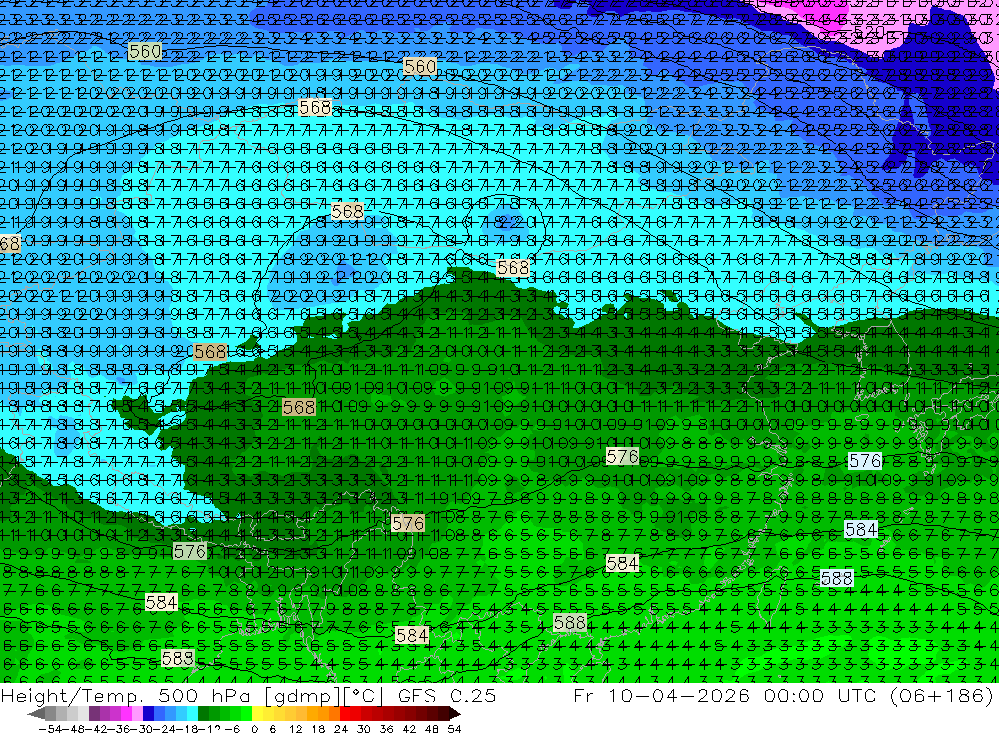Click the '-54' legend value
The width and height of the screenshot is (1000, 733).
[x=50, y=729]
